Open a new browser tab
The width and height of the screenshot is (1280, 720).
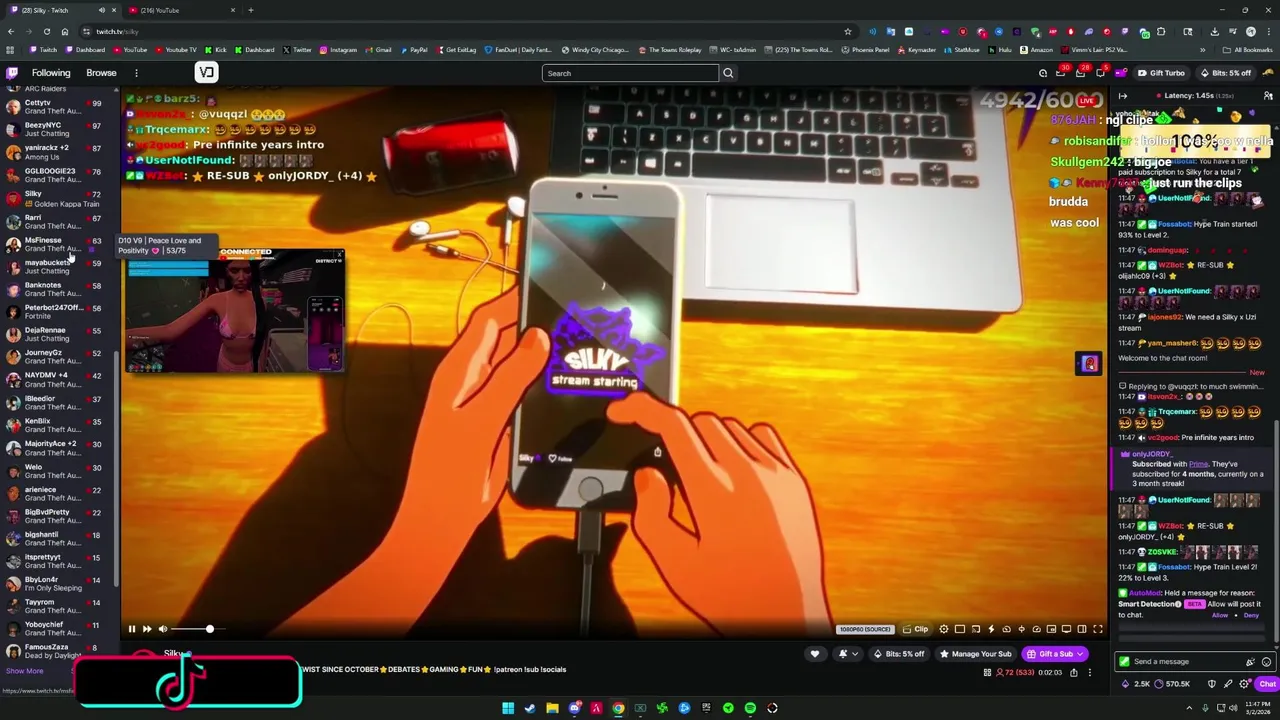point(251,10)
